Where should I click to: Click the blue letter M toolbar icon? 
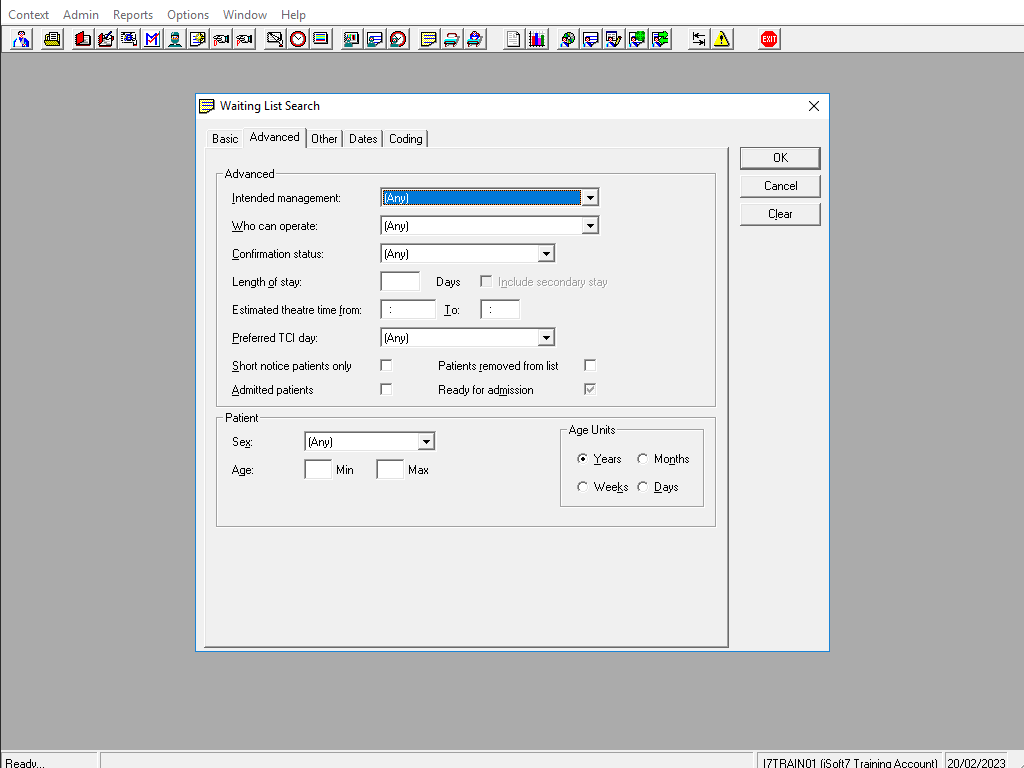coord(152,39)
